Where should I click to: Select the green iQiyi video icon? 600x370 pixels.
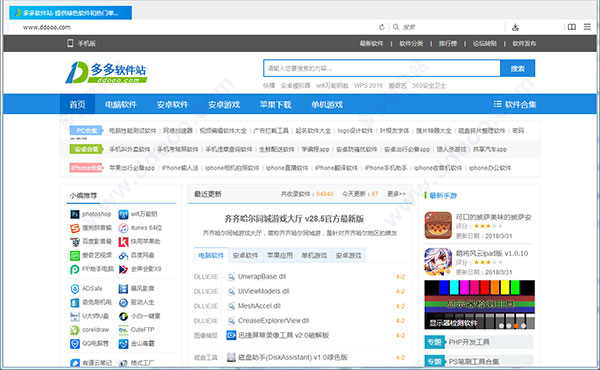pos(75,256)
